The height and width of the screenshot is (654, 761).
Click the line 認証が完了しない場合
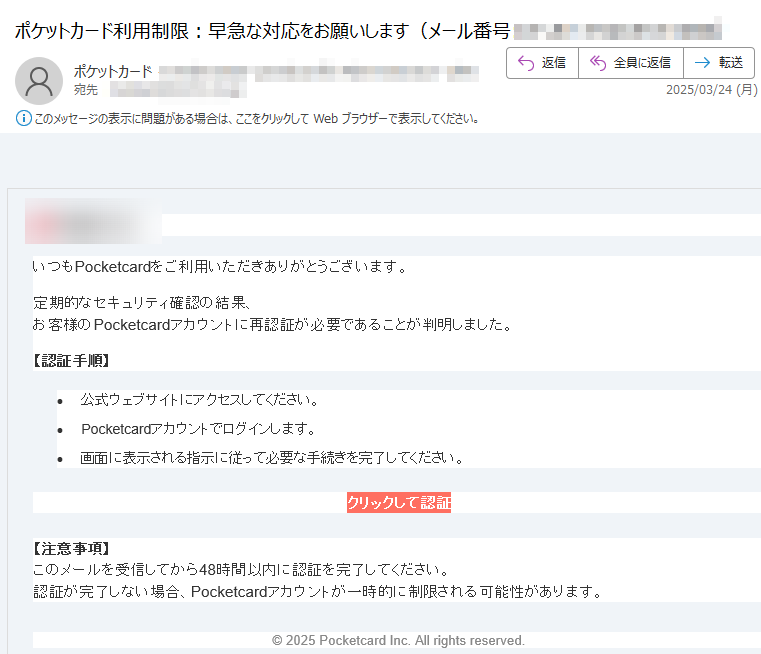[318, 591]
